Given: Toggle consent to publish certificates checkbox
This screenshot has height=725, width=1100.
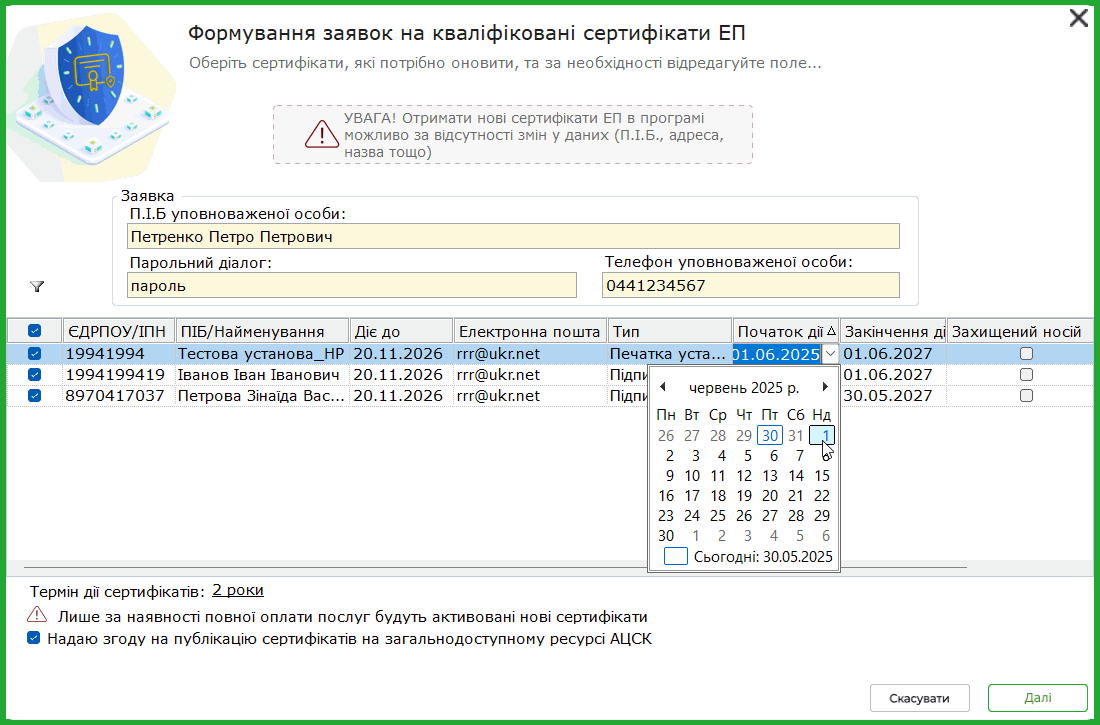Looking at the screenshot, I should coord(33,639).
